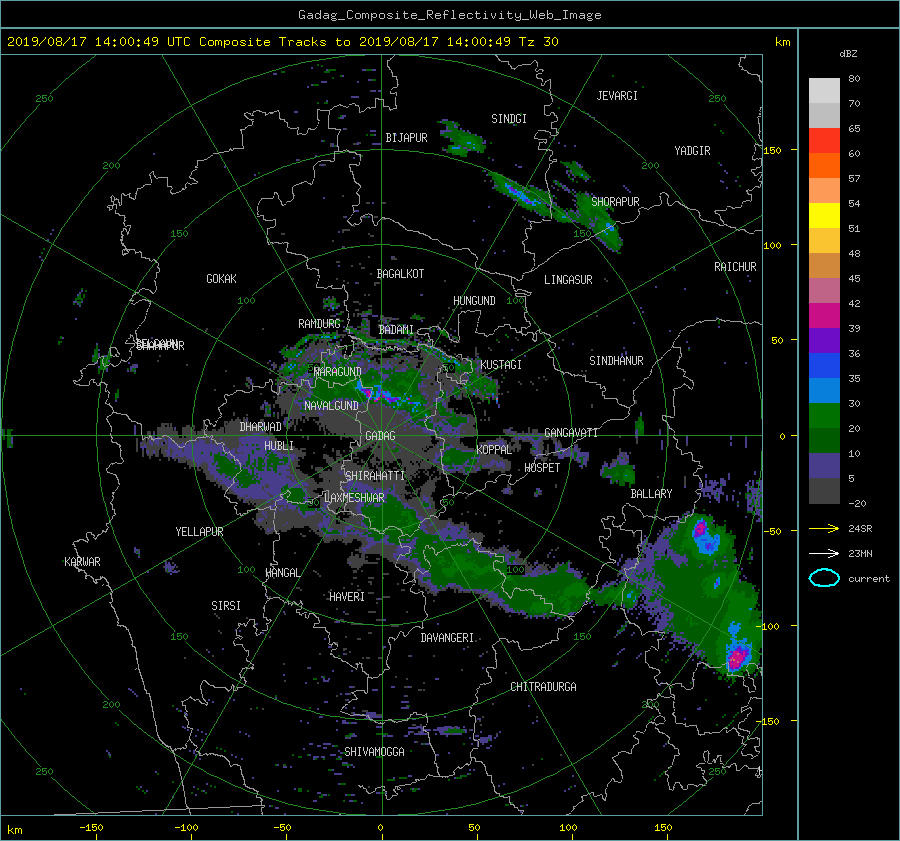Click the SHIRAHATTI city label
Viewport: 900px width, 841px height.
375,476
